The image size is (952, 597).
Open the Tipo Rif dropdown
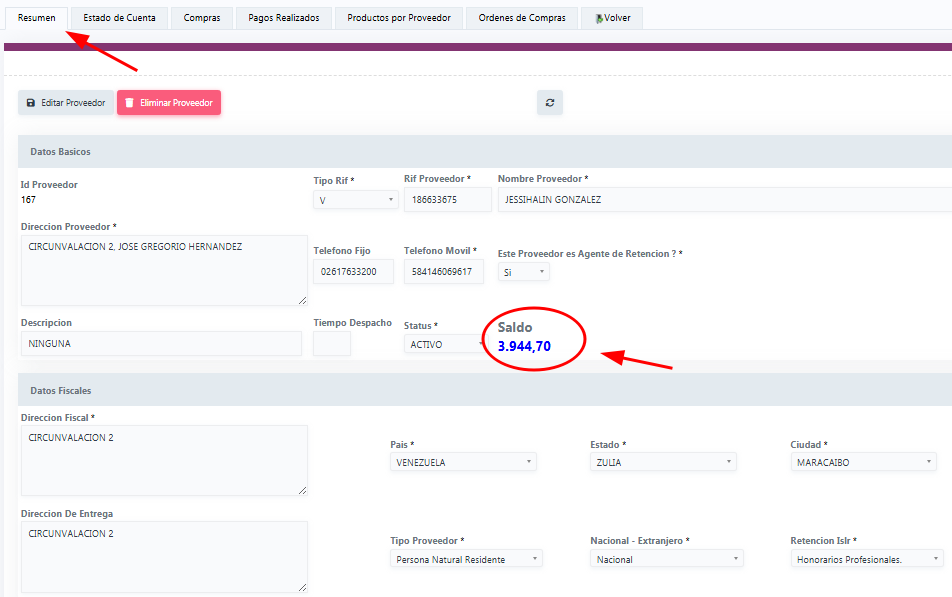click(x=356, y=200)
